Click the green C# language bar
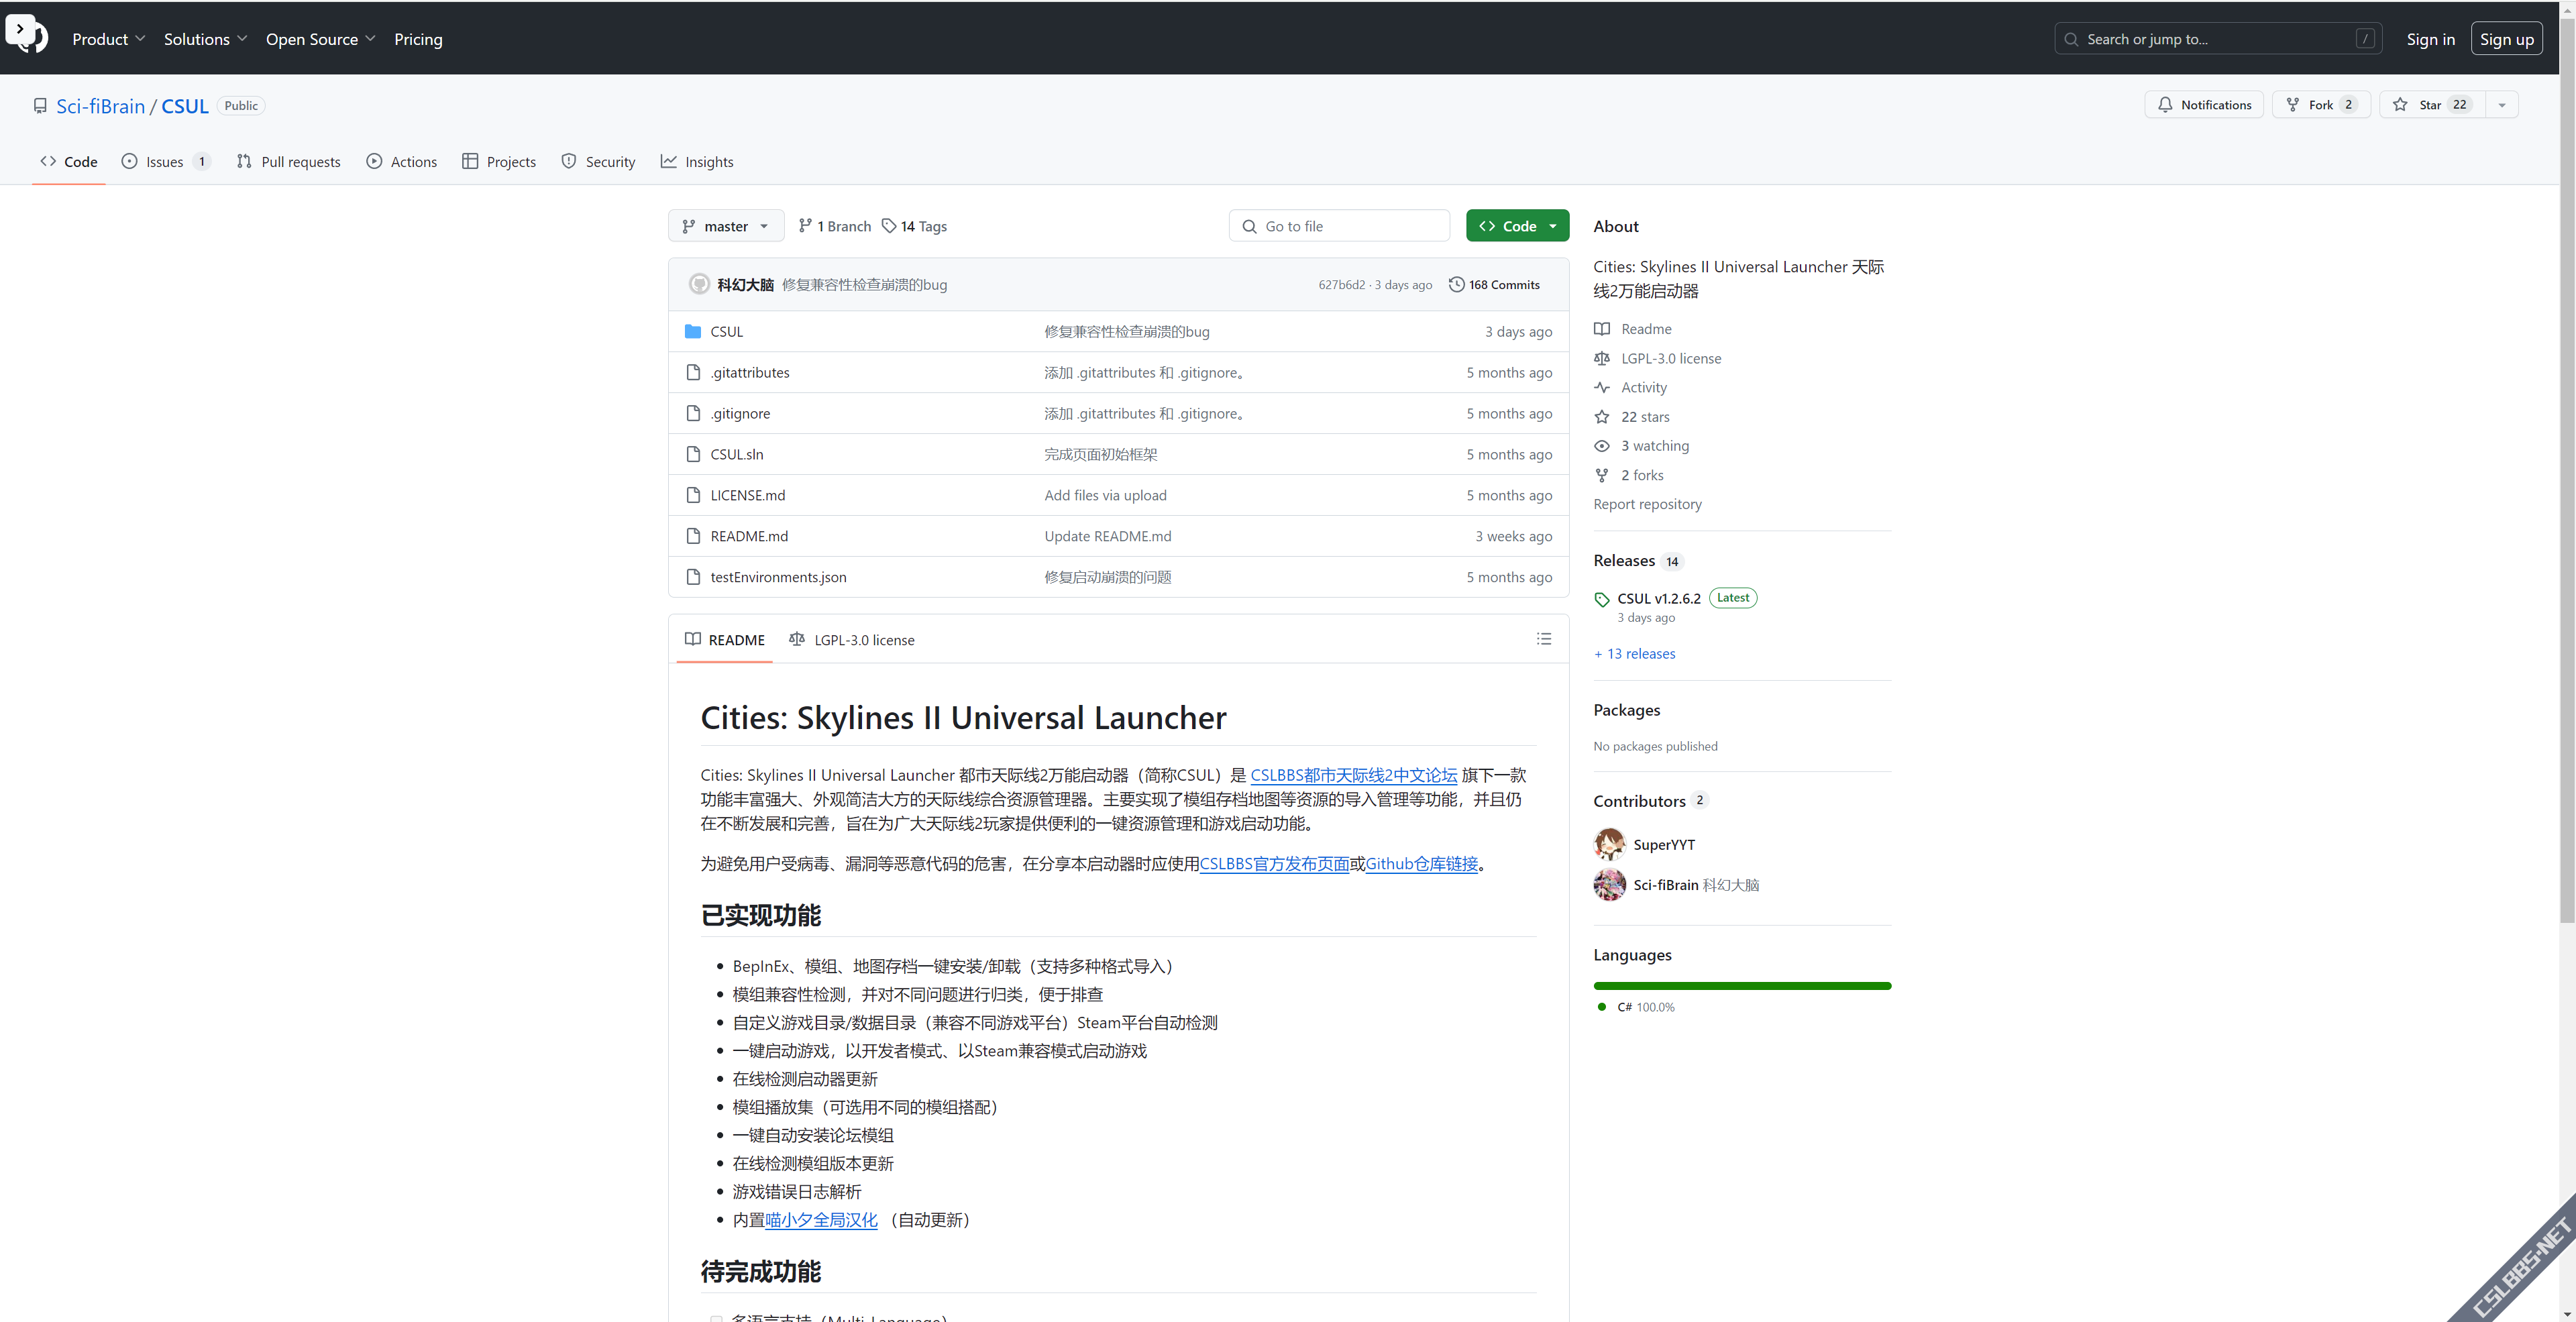Viewport: 2576px width, 1322px height. [1742, 986]
